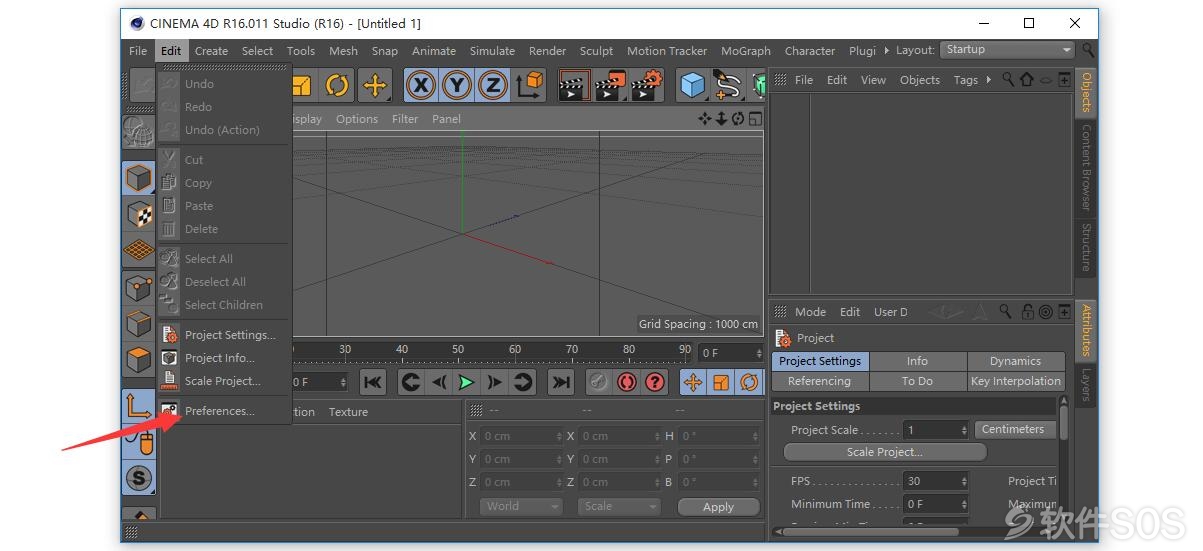Go to start of animation
The height and width of the screenshot is (551, 1203).
373,382
